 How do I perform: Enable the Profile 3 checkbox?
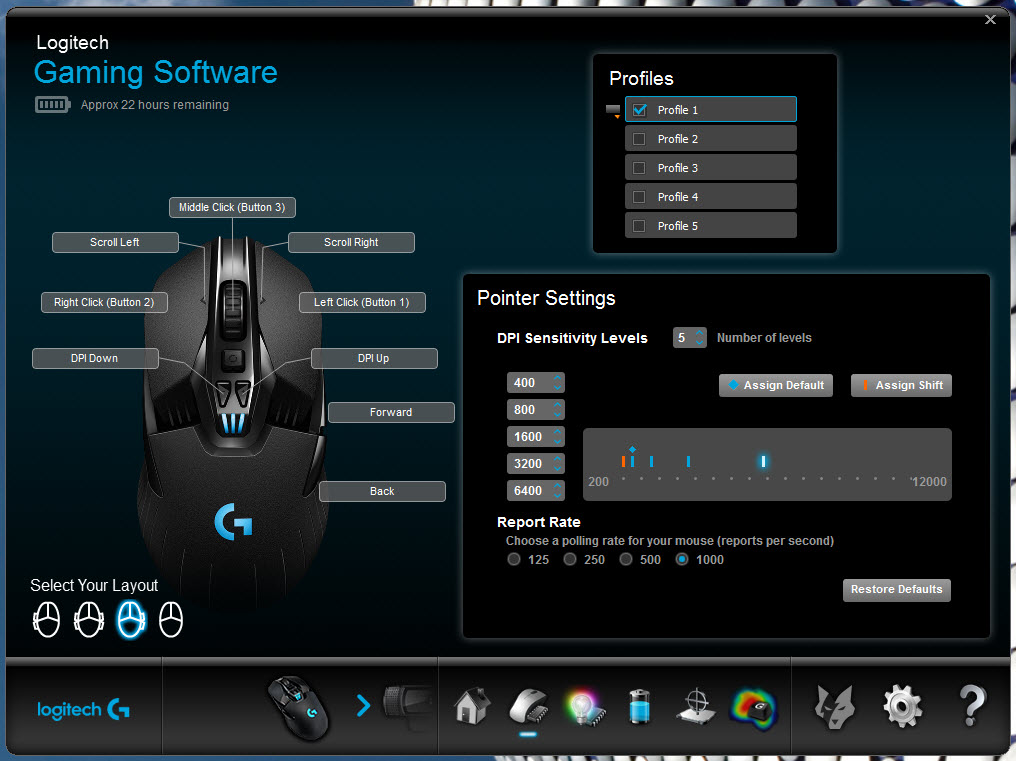click(639, 168)
